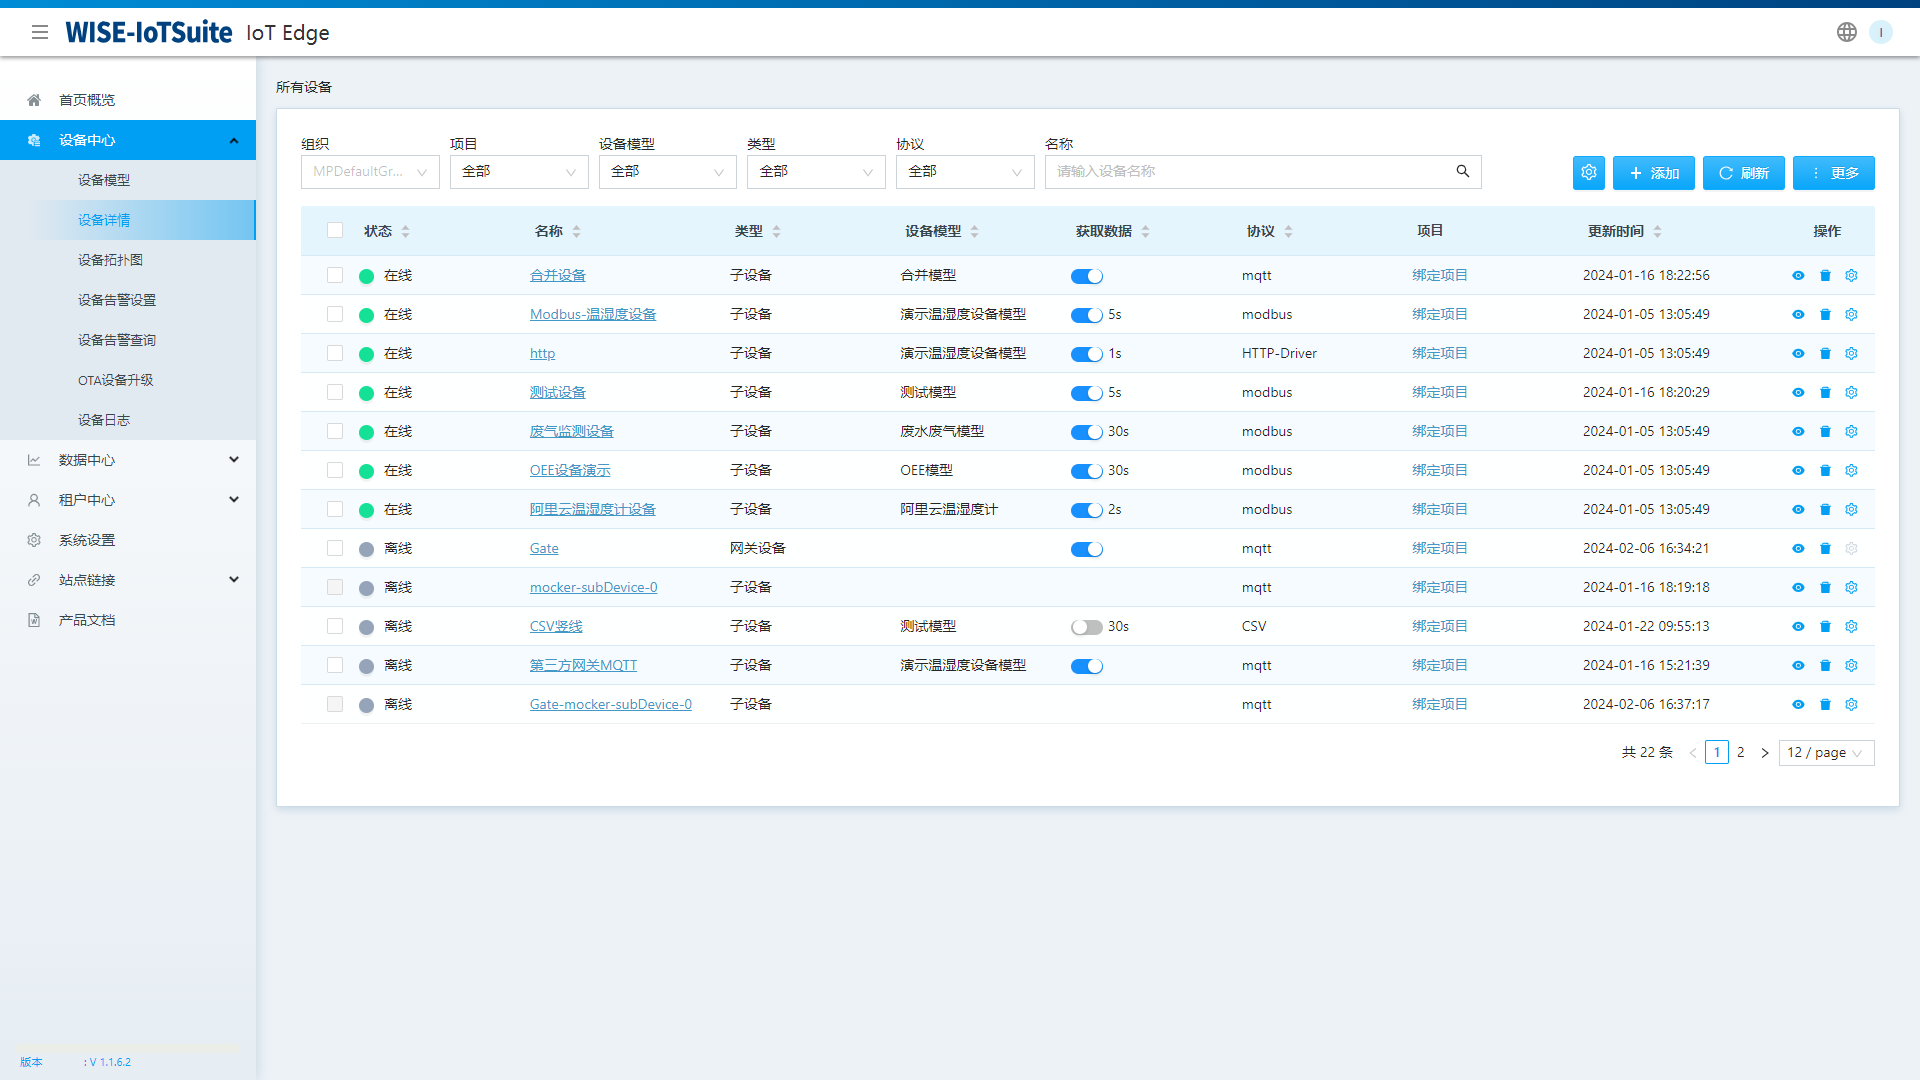
Task: Go to page 2 of the device list
Action: (1741, 752)
